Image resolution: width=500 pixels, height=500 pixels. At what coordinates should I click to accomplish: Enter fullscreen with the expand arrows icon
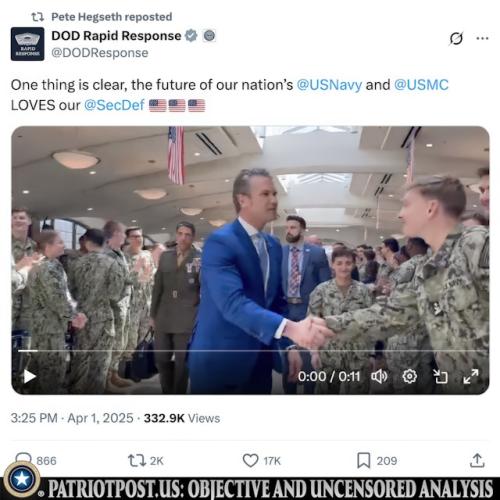coord(471,377)
